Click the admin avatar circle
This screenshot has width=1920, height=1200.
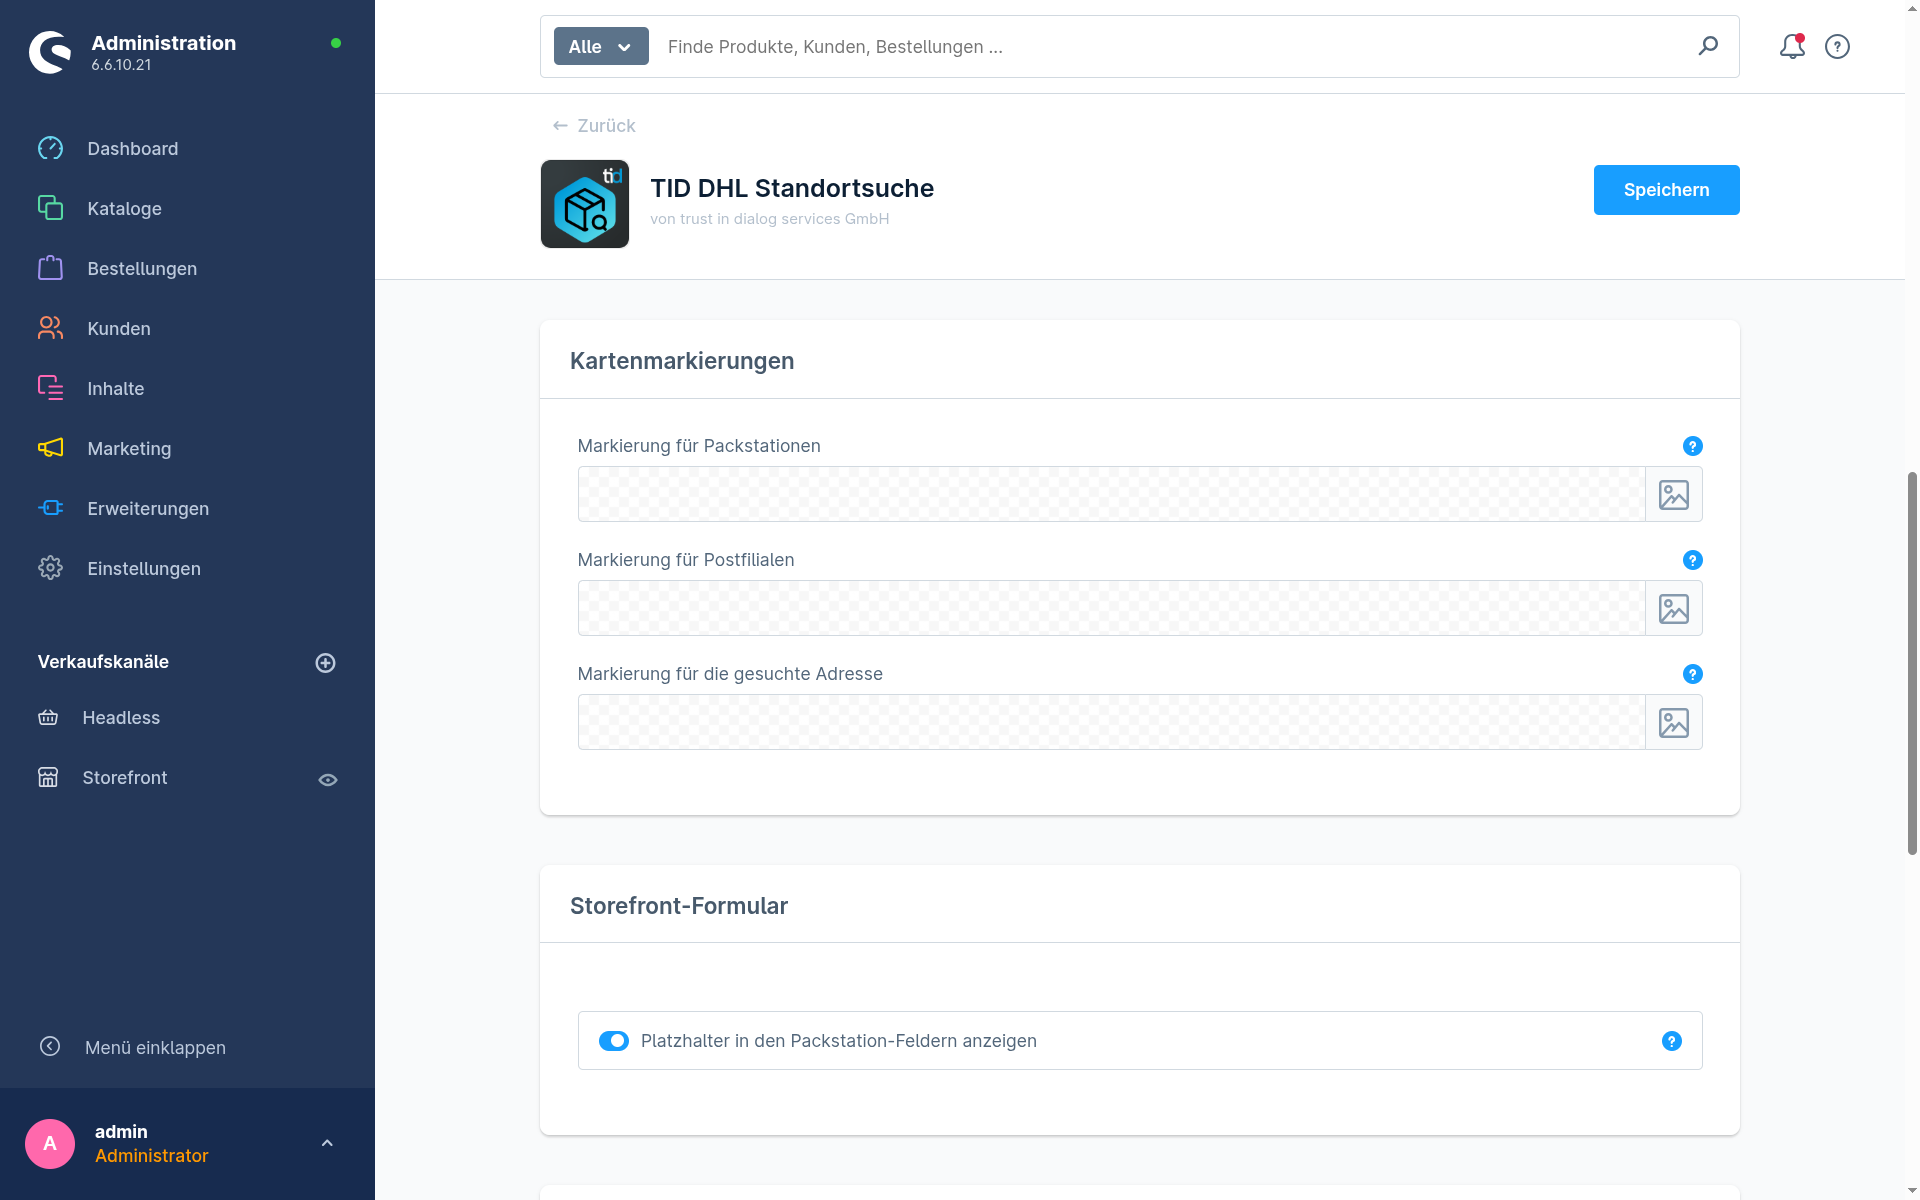[50, 1144]
